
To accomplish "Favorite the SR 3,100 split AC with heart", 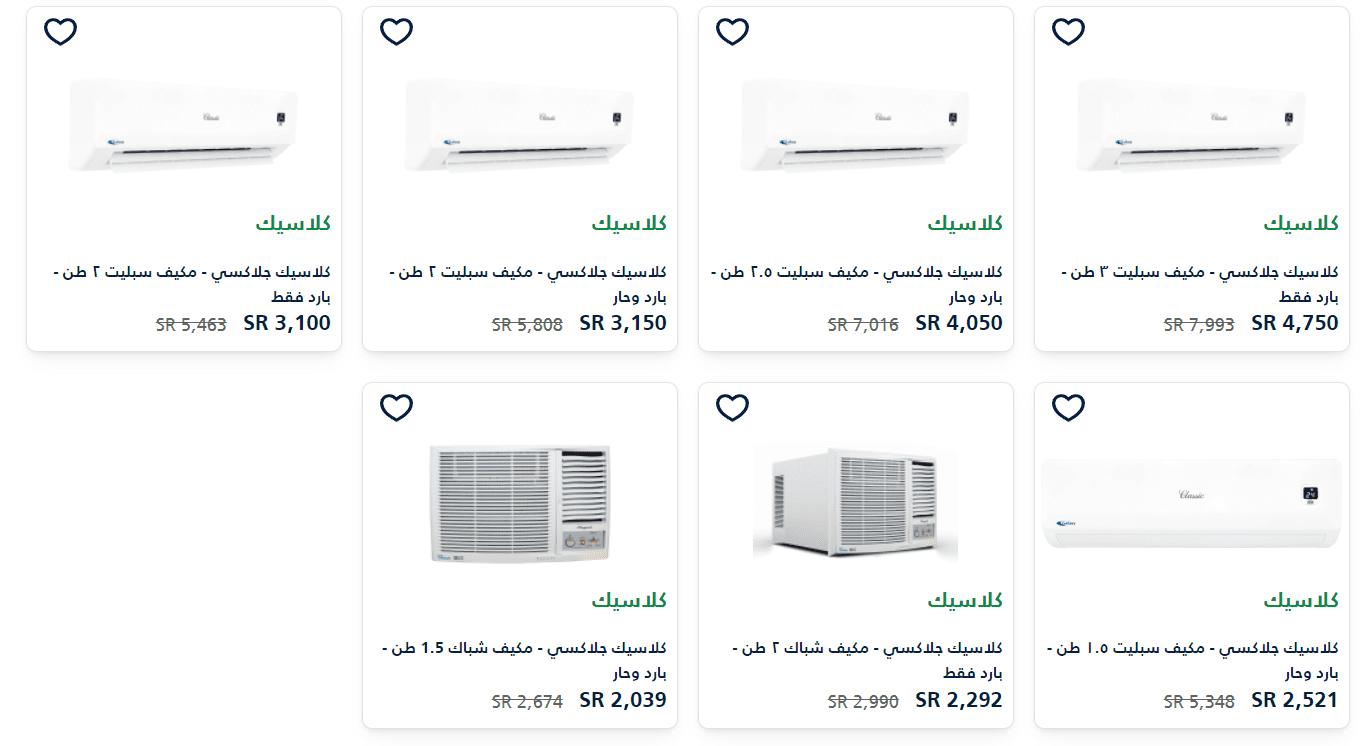I will [x=61, y=32].
